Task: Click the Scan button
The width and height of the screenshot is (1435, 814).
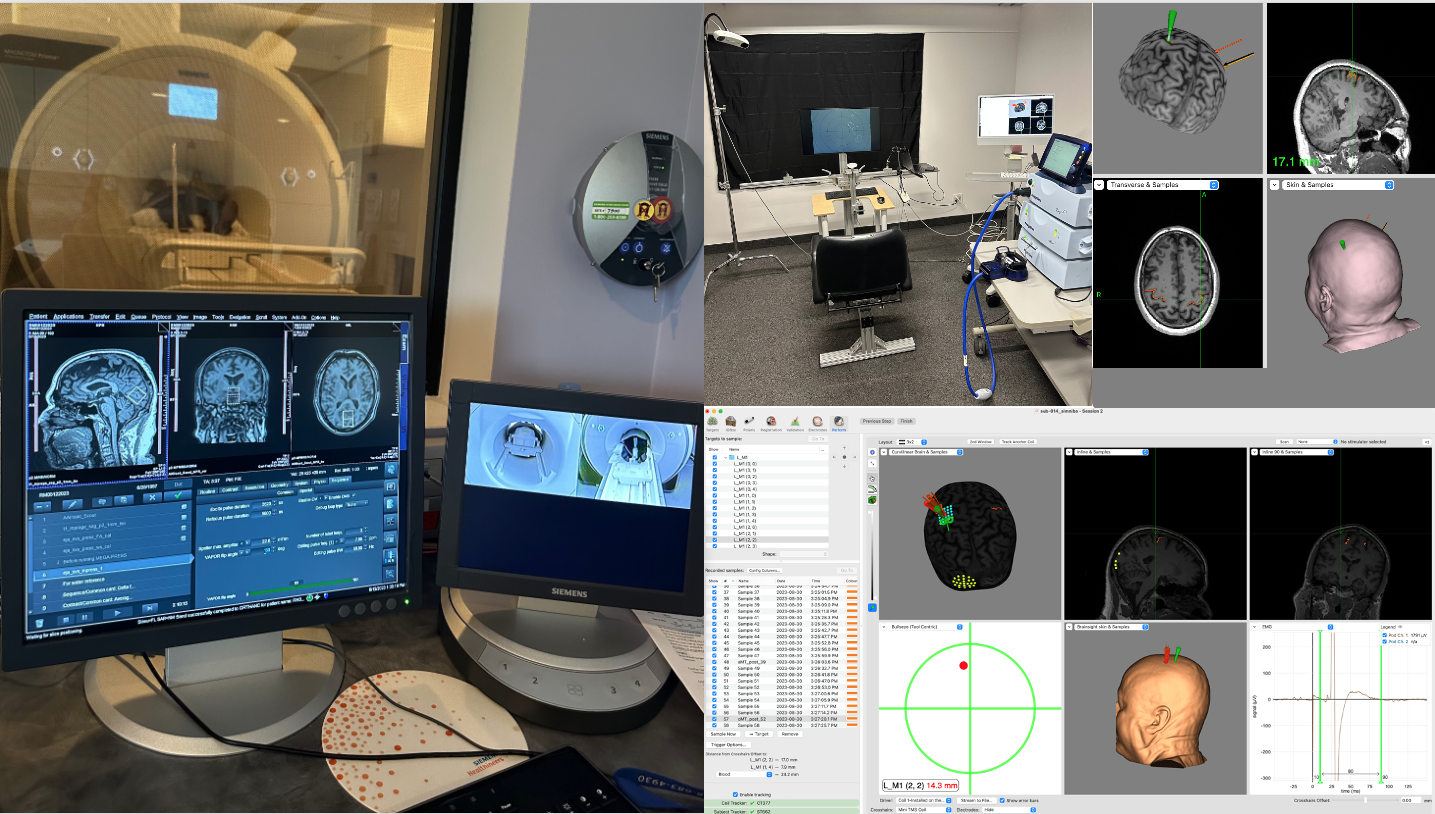Action: tap(1284, 442)
